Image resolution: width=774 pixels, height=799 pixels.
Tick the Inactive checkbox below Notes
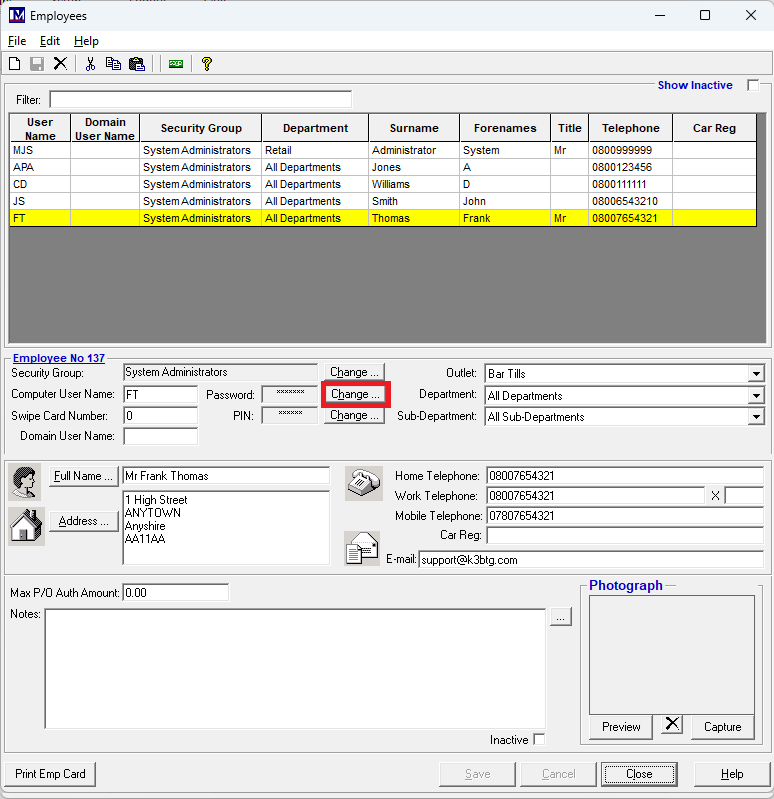pyautogui.click(x=540, y=740)
